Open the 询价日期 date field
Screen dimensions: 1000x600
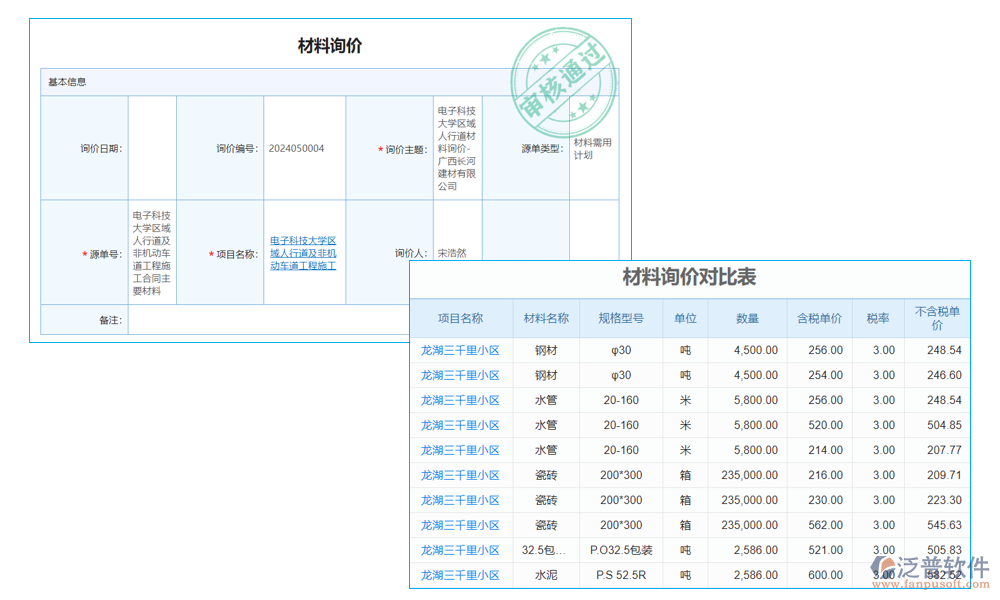pyautogui.click(x=150, y=148)
